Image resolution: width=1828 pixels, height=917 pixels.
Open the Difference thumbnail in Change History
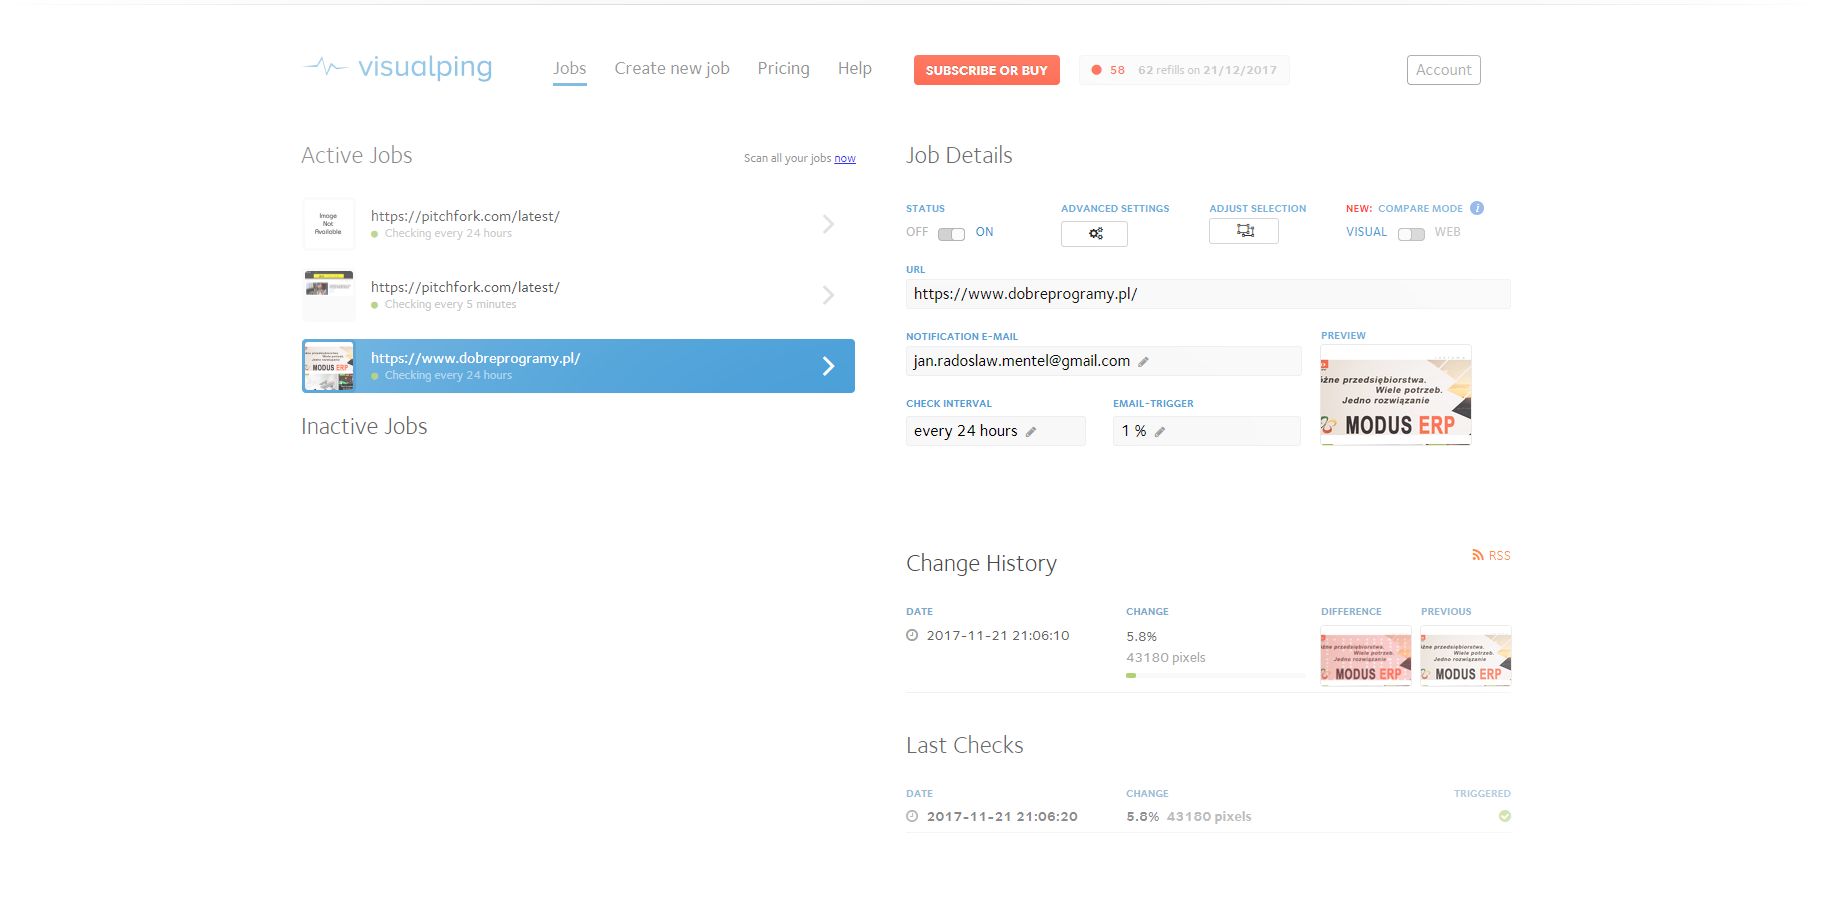pos(1366,655)
